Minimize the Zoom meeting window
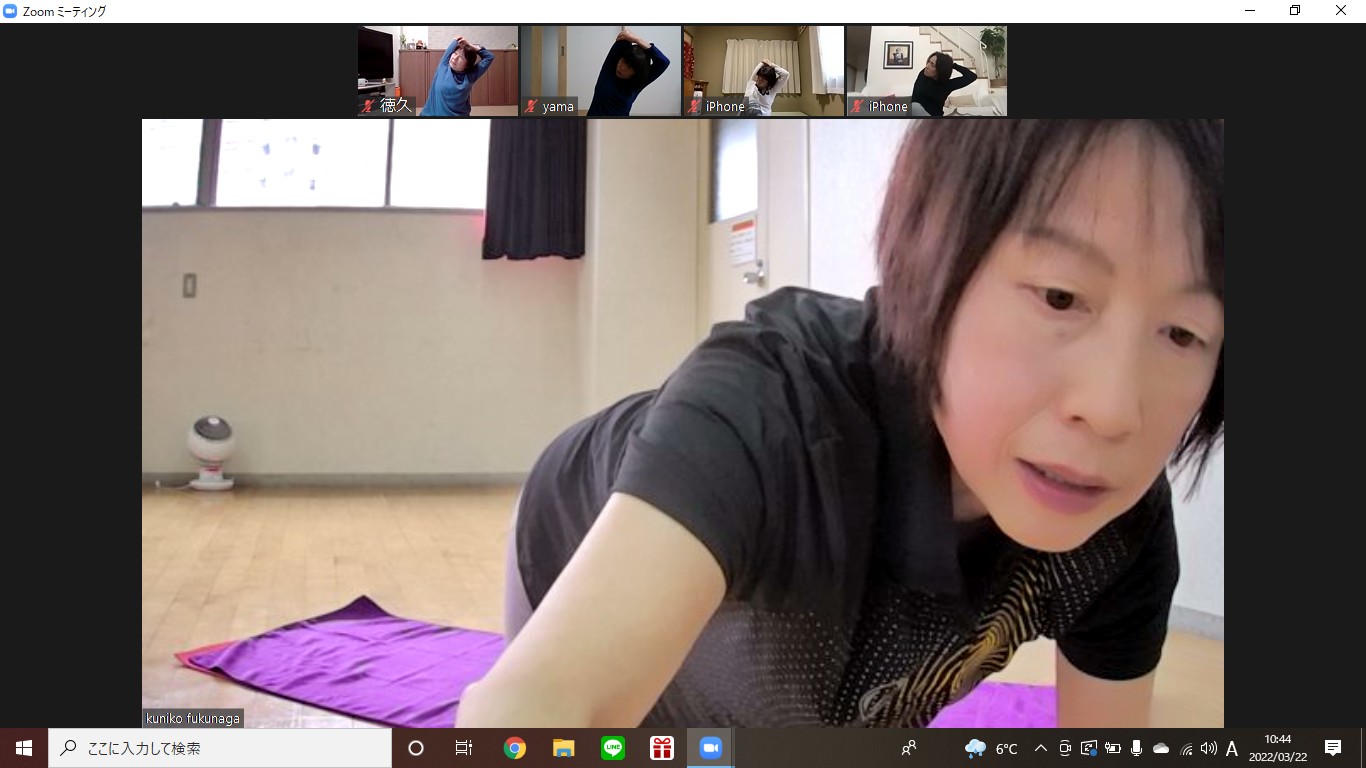This screenshot has height=768, width=1366. [1250, 11]
